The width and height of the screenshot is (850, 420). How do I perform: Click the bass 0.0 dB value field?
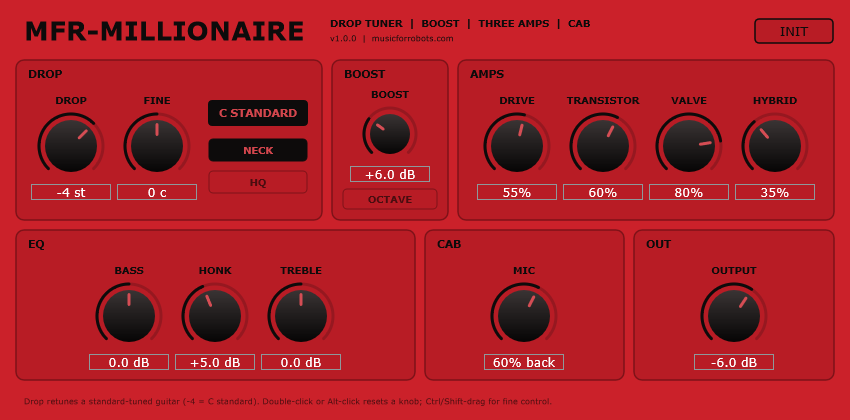tap(129, 362)
